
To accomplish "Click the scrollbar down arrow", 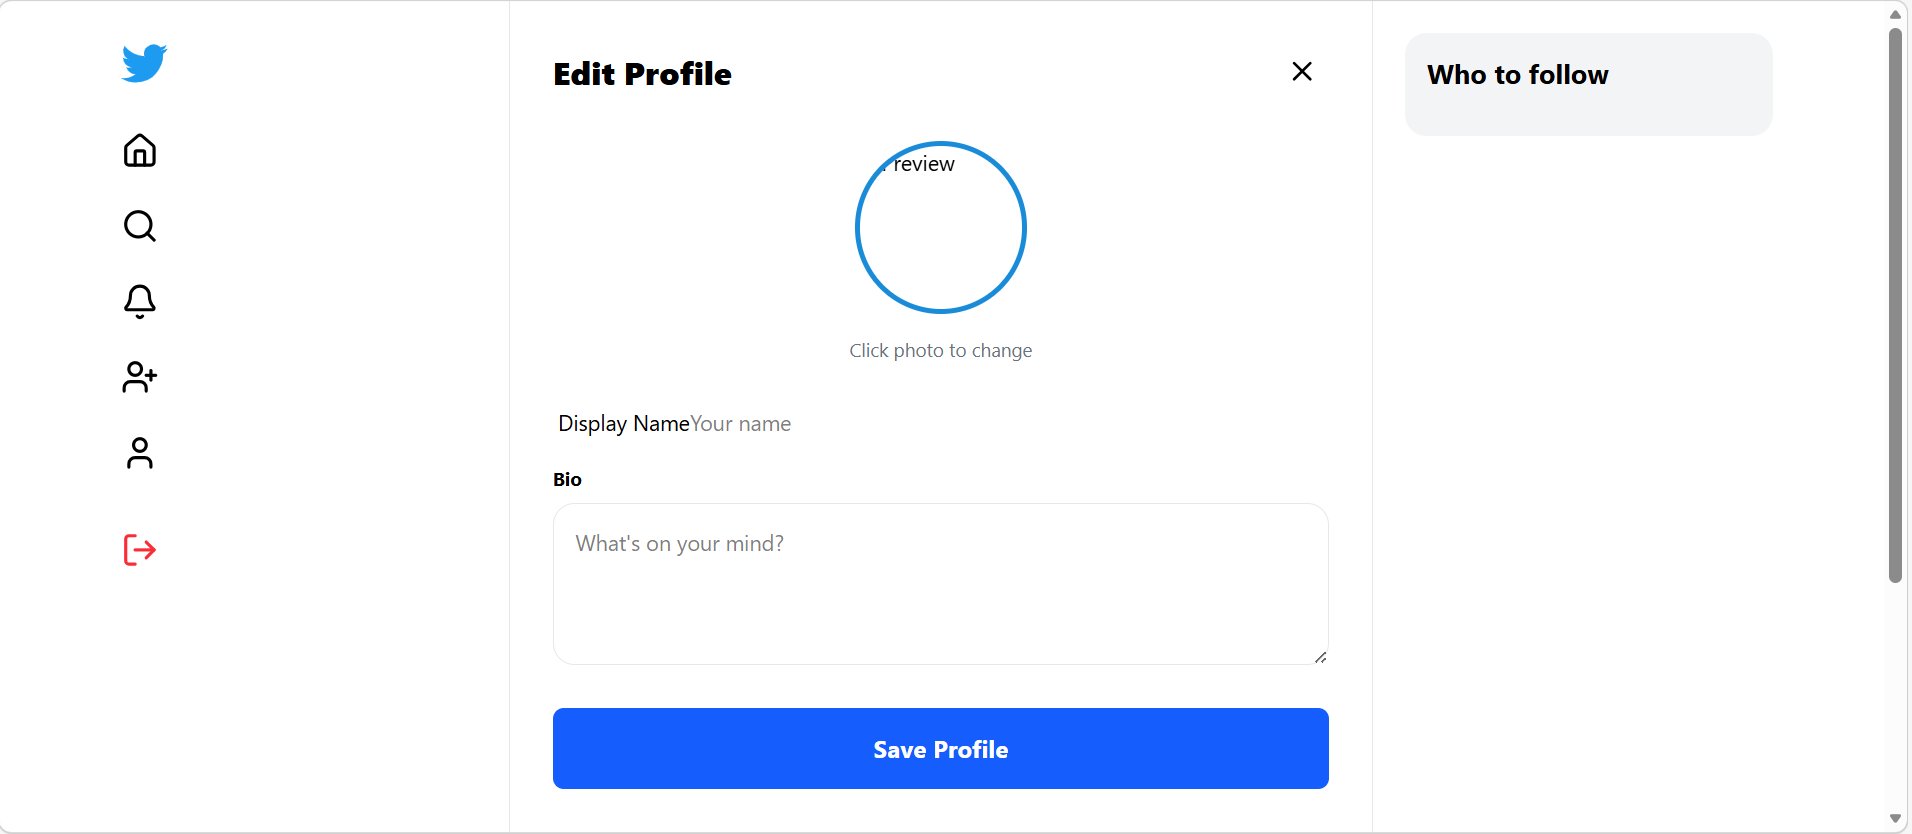I will click(x=1895, y=819).
